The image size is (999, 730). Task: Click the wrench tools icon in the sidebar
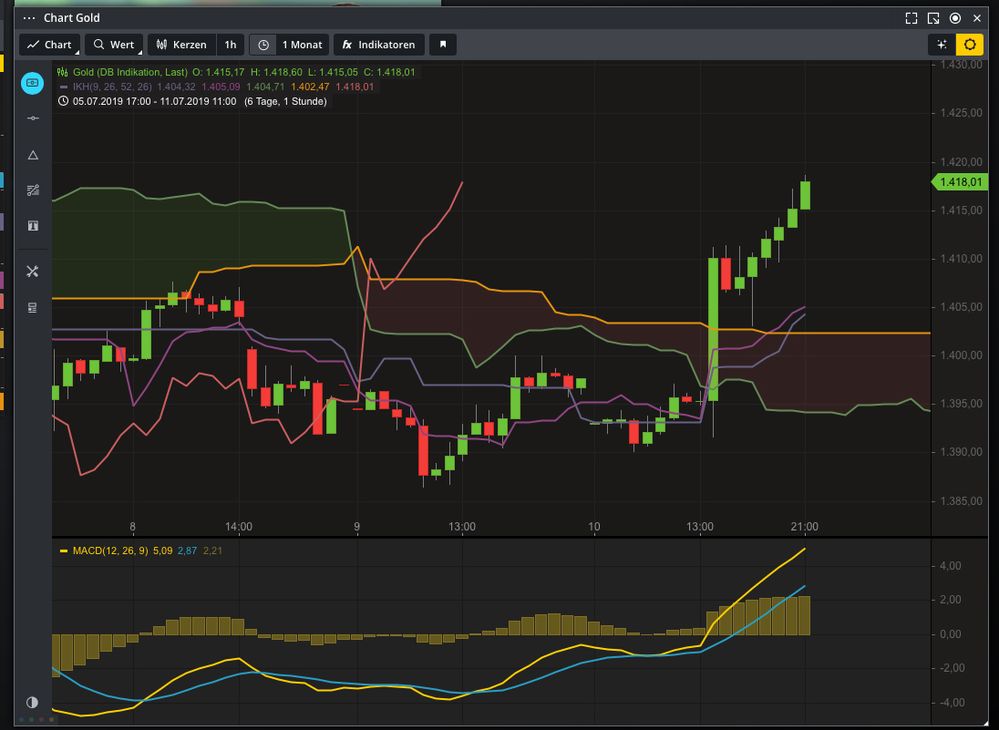pos(32,271)
